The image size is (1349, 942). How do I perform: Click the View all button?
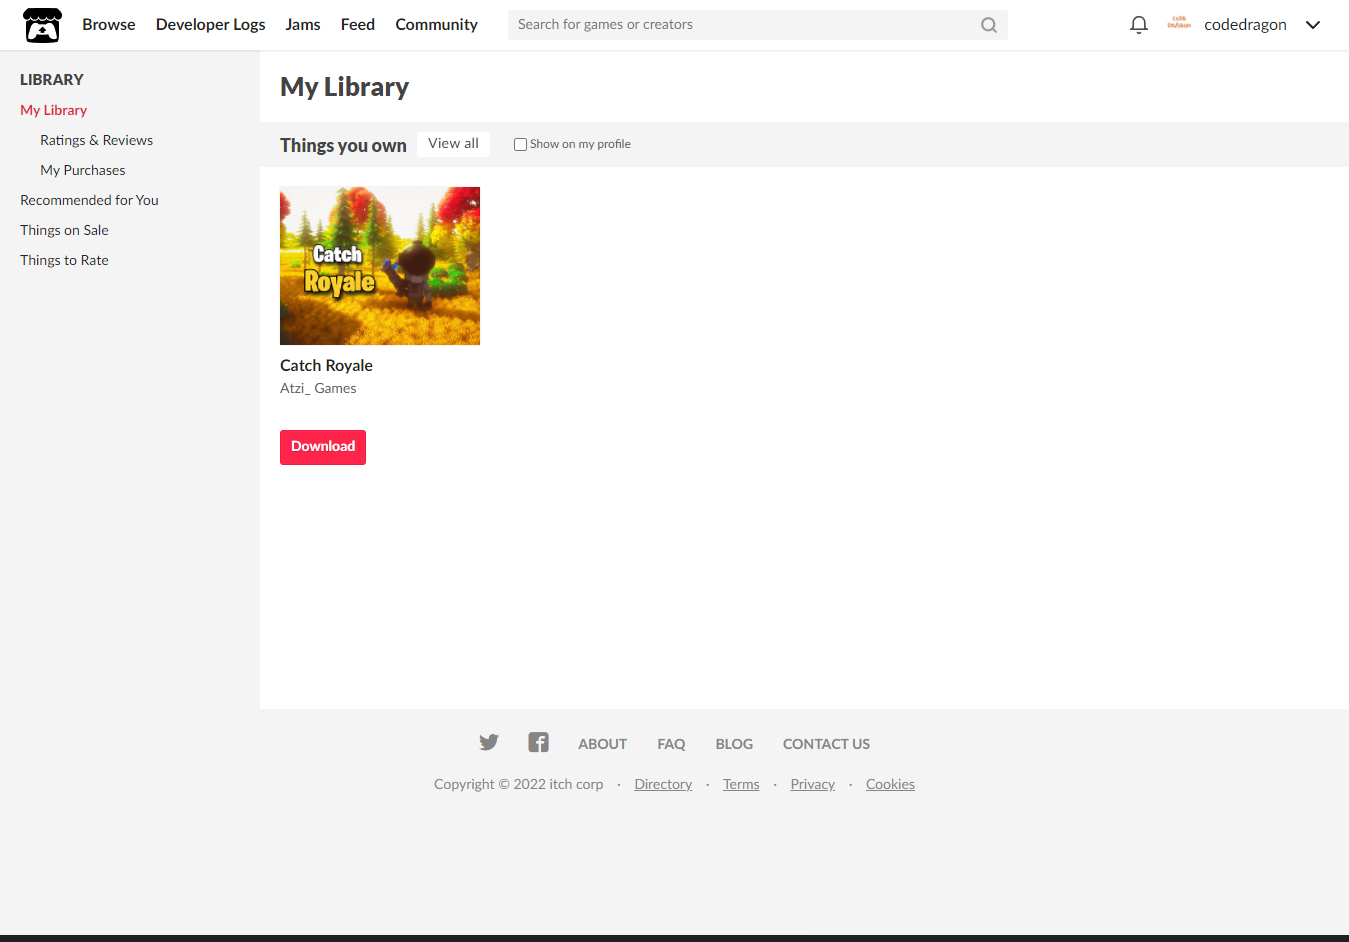[x=453, y=144]
